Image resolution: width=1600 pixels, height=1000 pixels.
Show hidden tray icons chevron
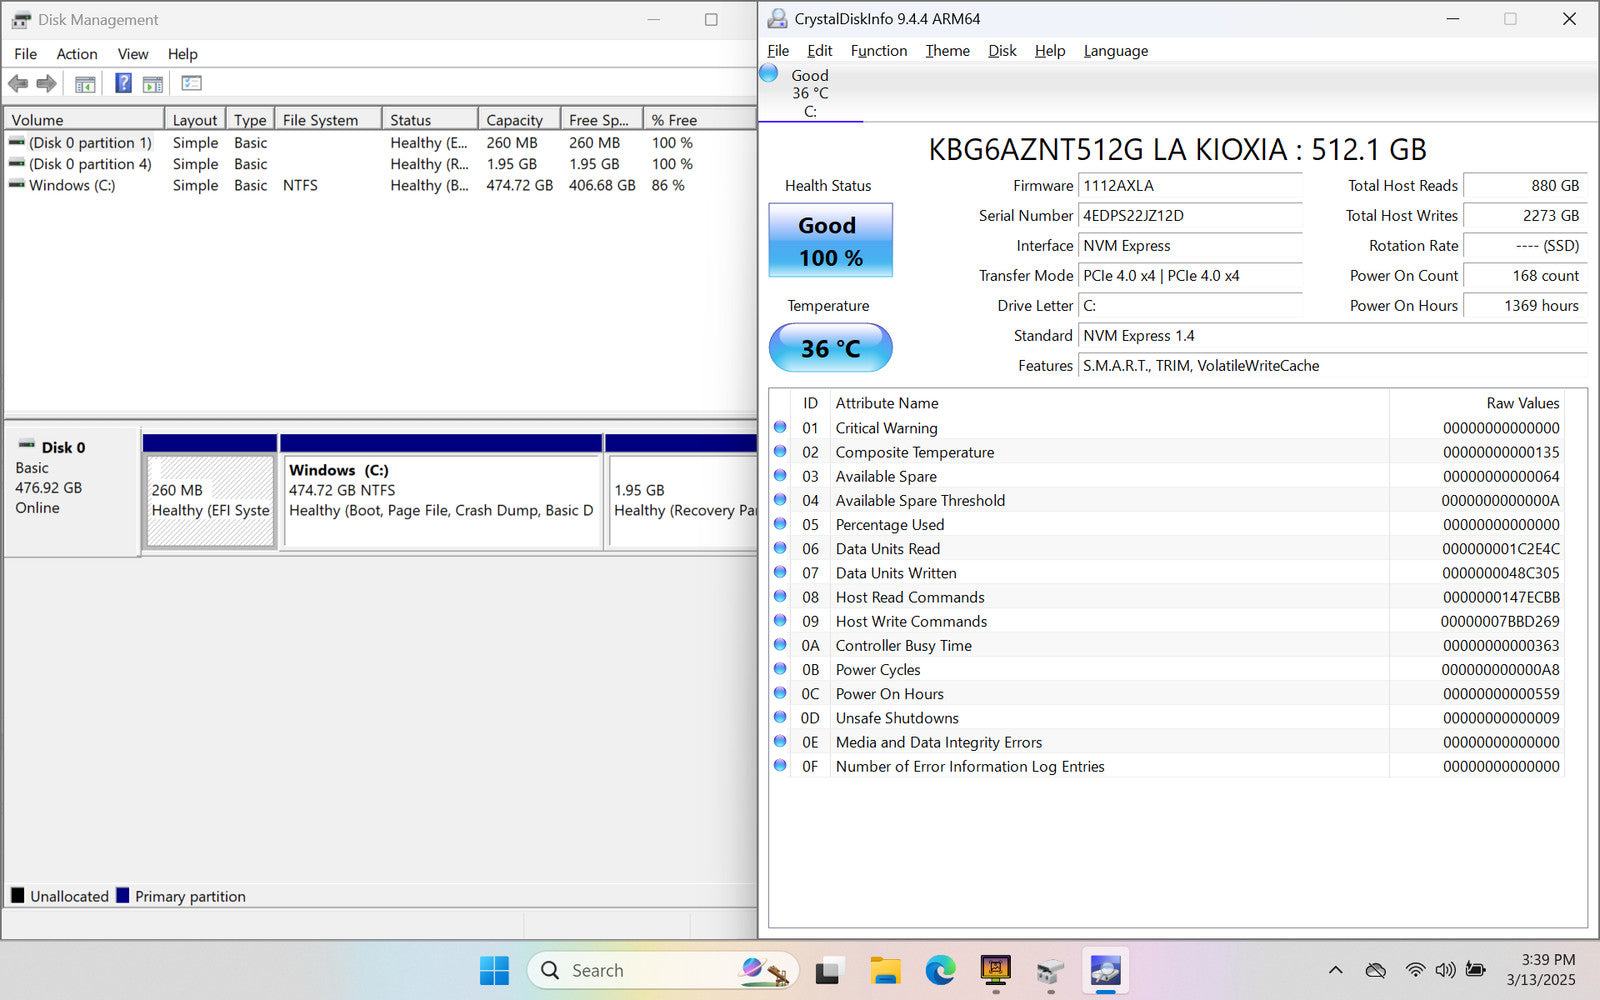click(1335, 970)
